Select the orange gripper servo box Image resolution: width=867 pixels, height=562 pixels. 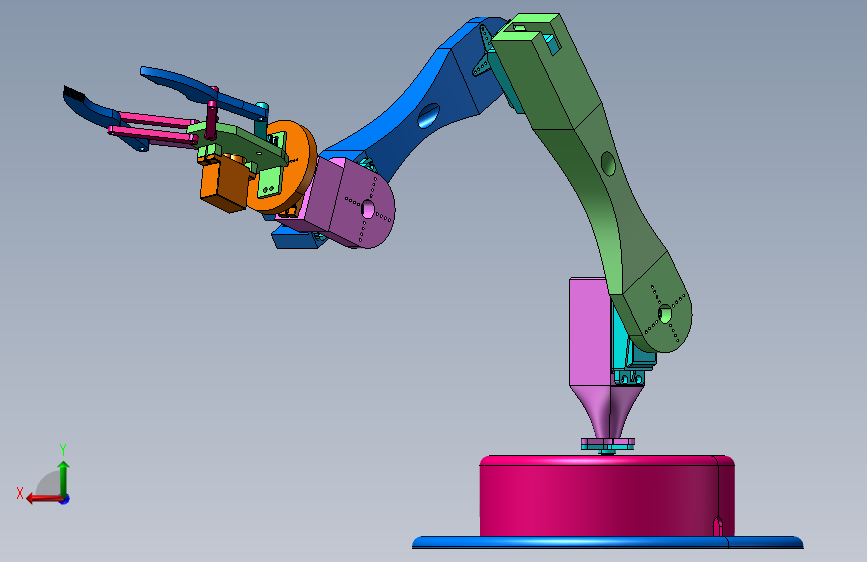(x=223, y=183)
